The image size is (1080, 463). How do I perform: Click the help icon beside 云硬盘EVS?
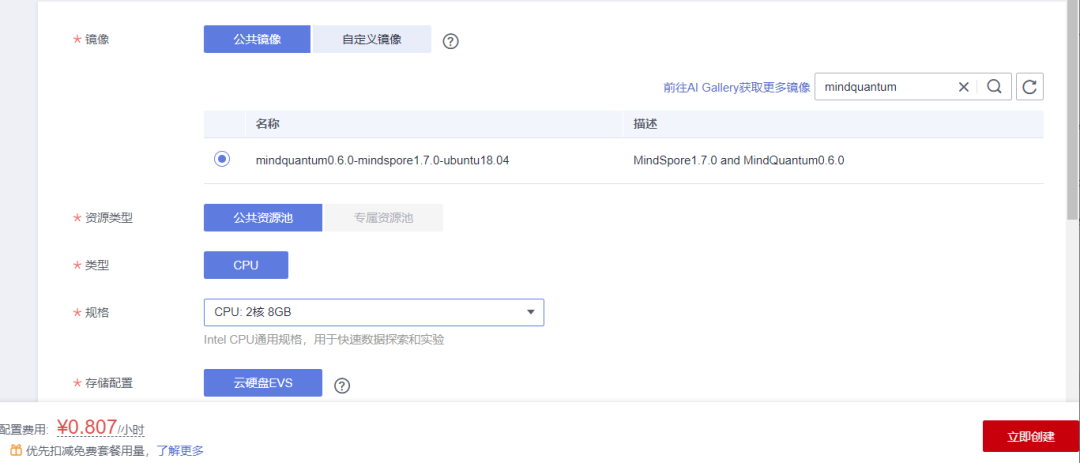(x=342, y=386)
